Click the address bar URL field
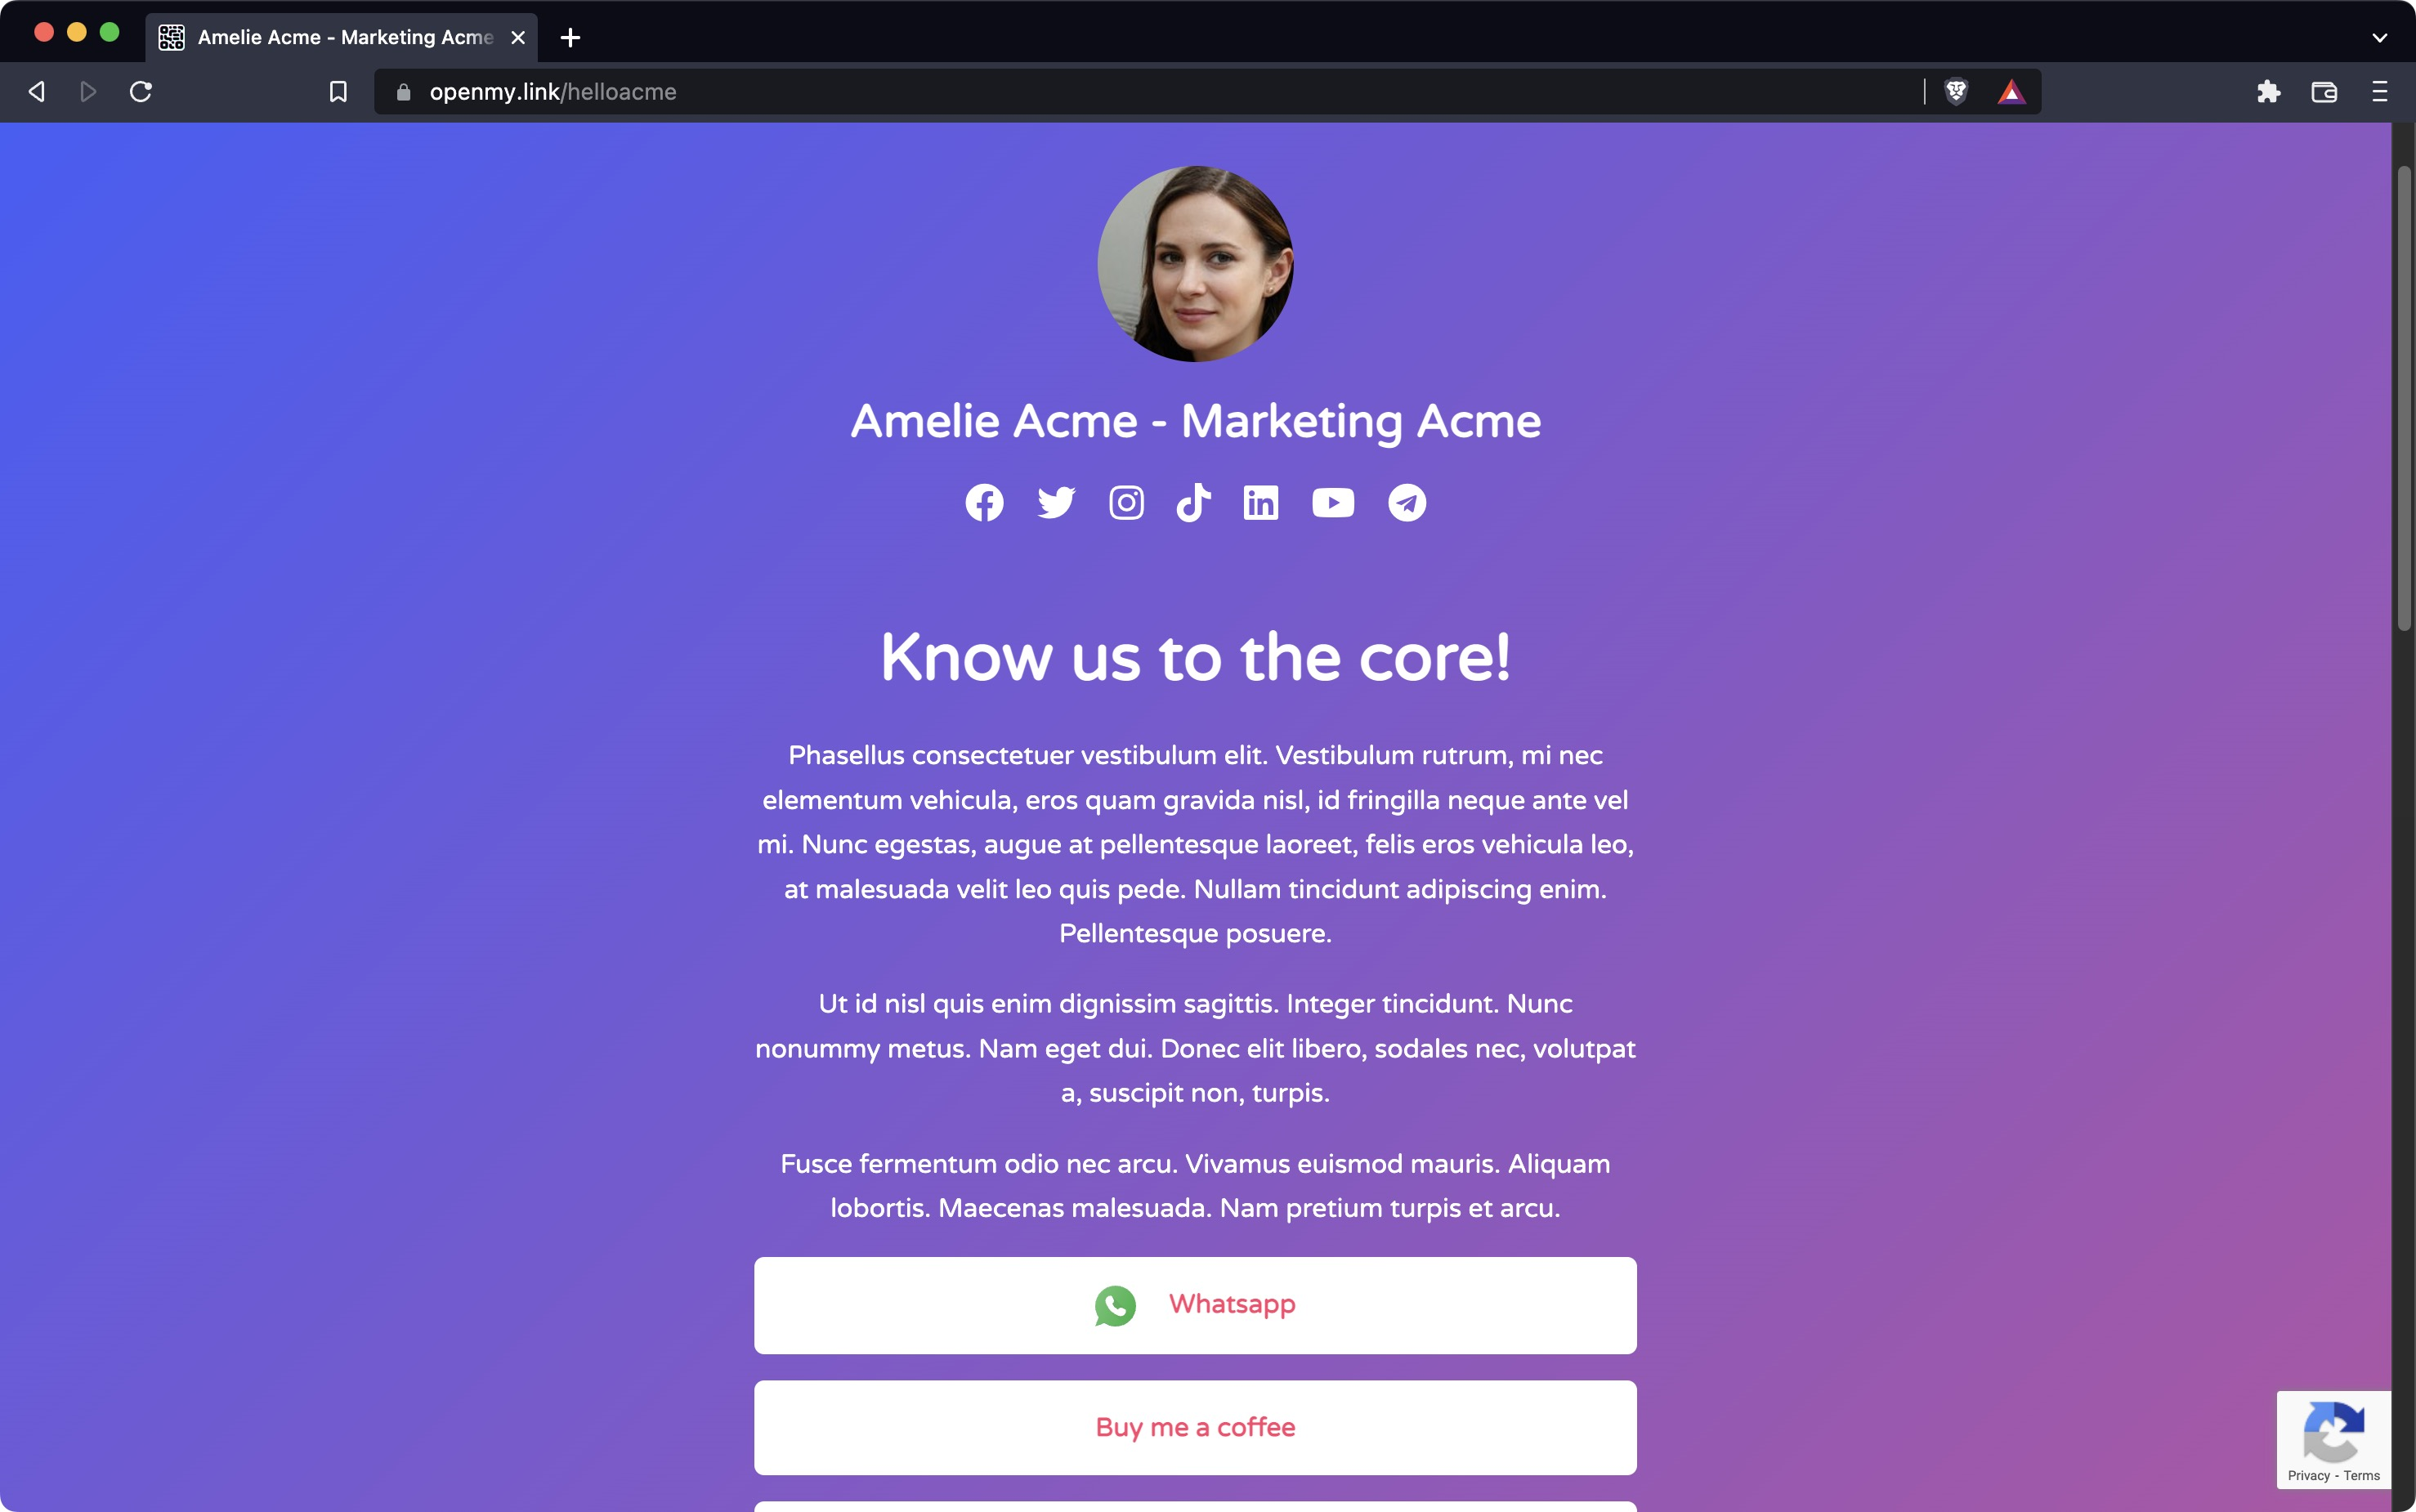This screenshot has width=2416, height=1512. [x=1150, y=92]
